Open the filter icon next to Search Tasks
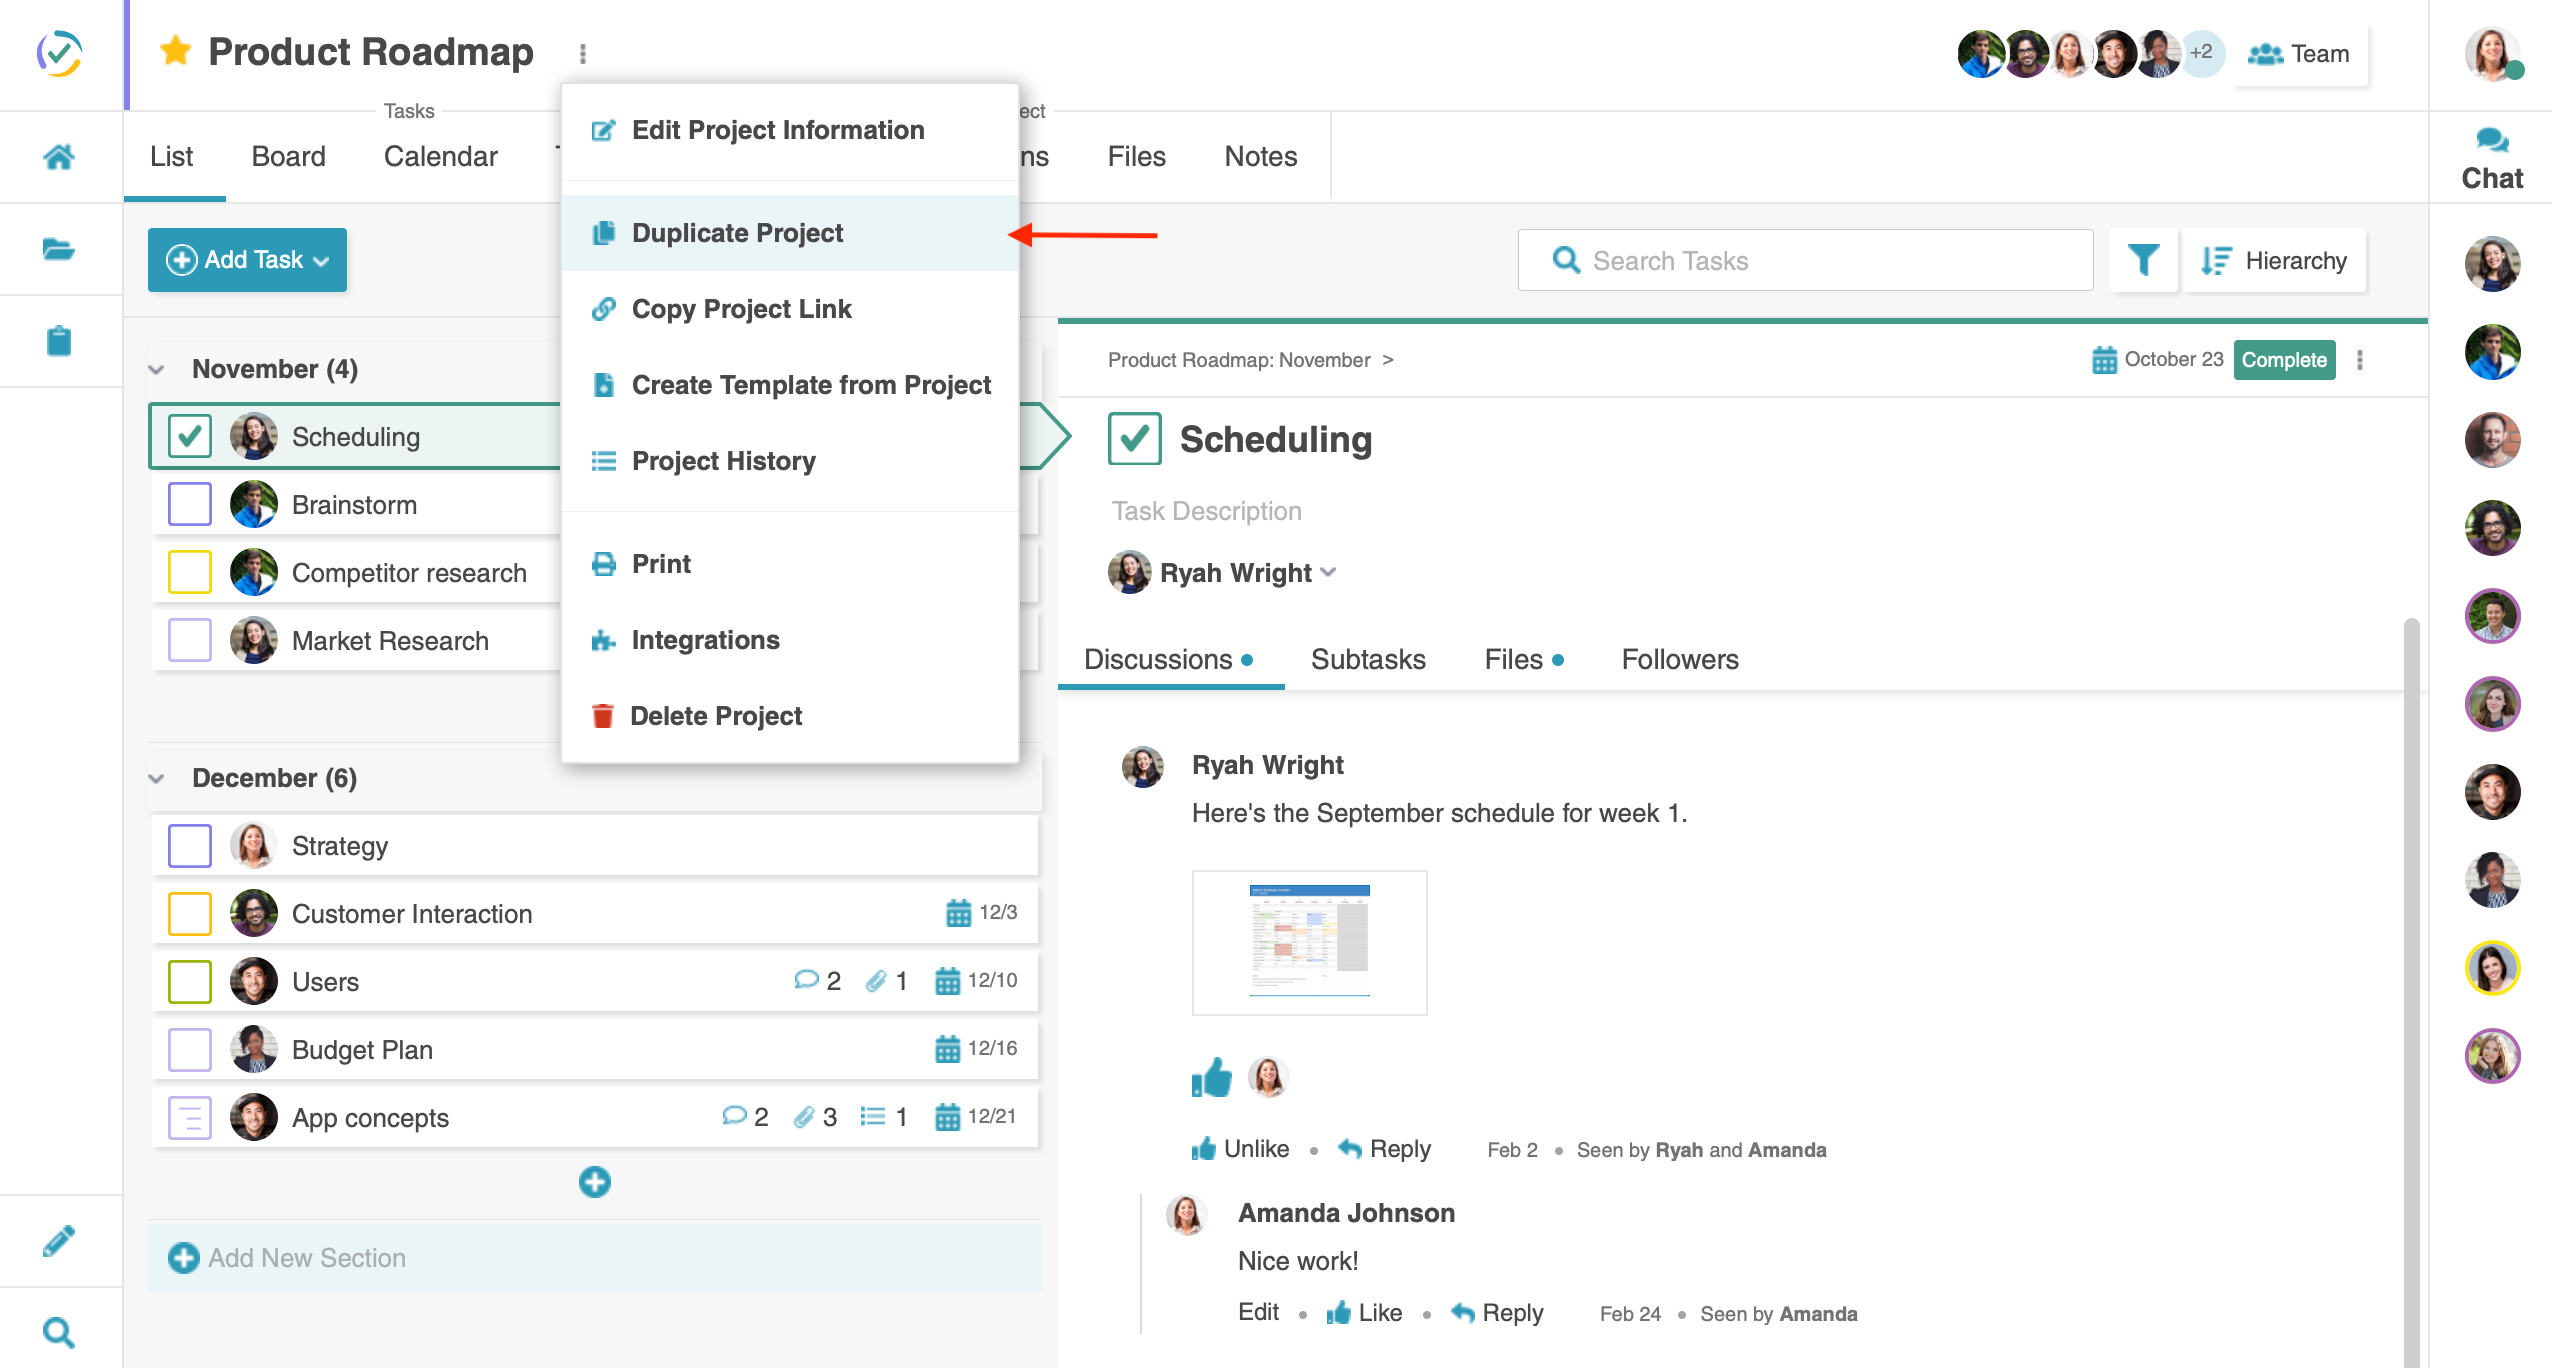The image size is (2552, 1368). point(2144,260)
